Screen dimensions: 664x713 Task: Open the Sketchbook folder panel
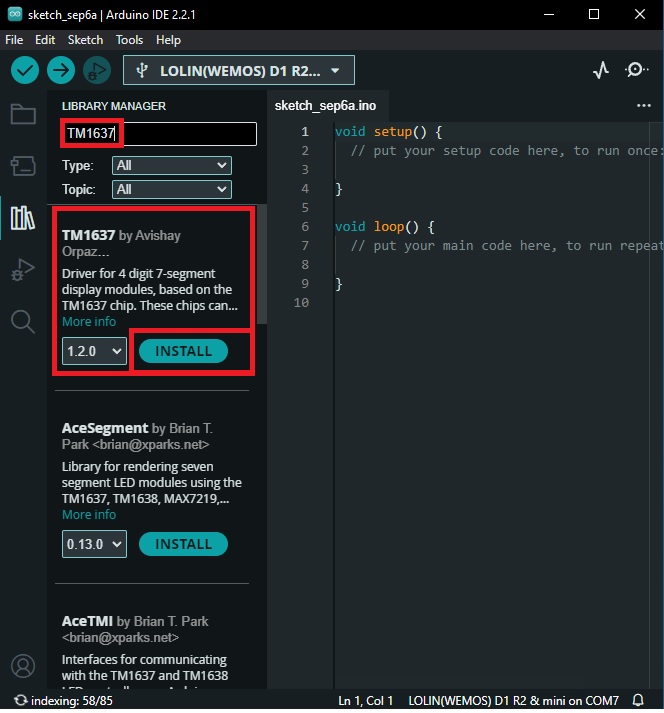pyautogui.click(x=23, y=114)
